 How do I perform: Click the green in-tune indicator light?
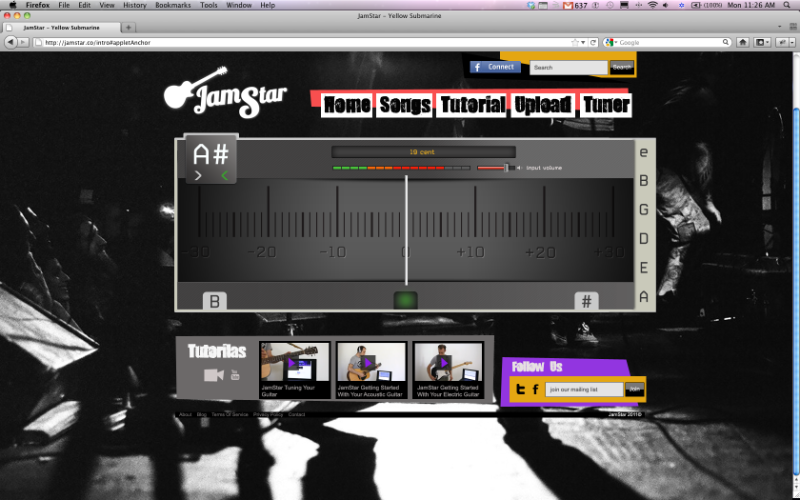[x=406, y=301]
